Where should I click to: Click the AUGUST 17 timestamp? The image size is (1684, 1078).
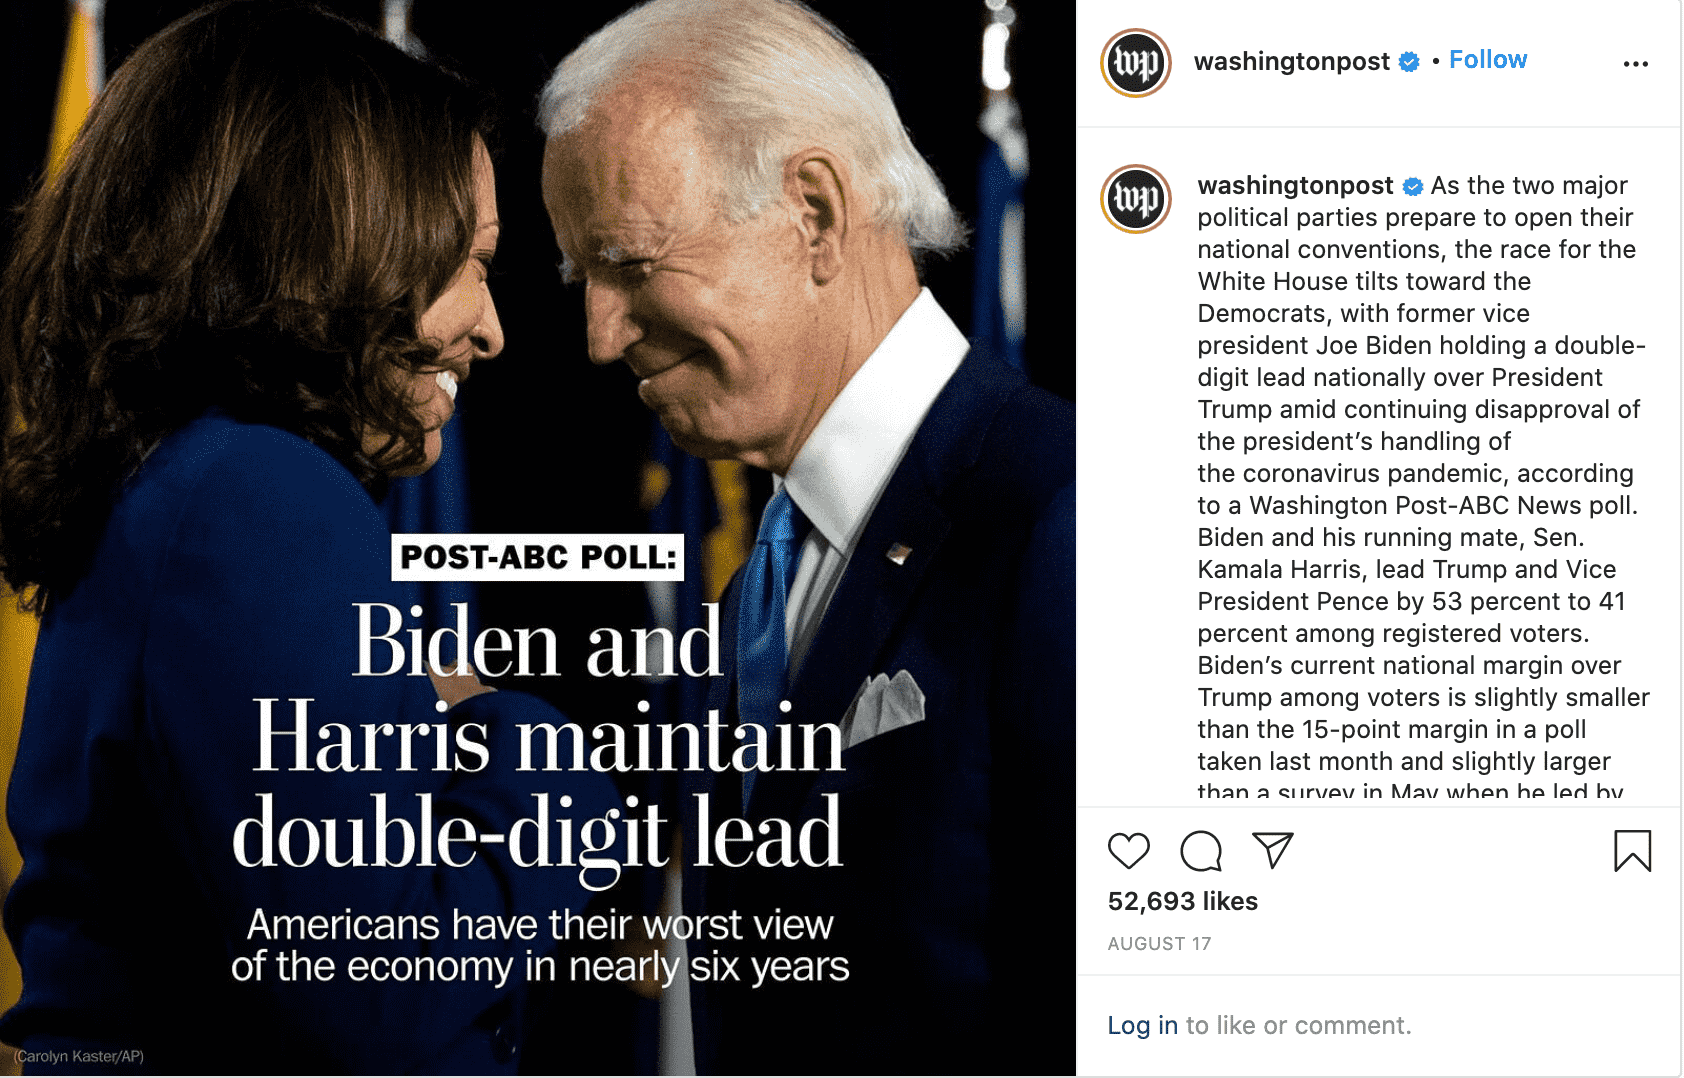click(x=1159, y=943)
